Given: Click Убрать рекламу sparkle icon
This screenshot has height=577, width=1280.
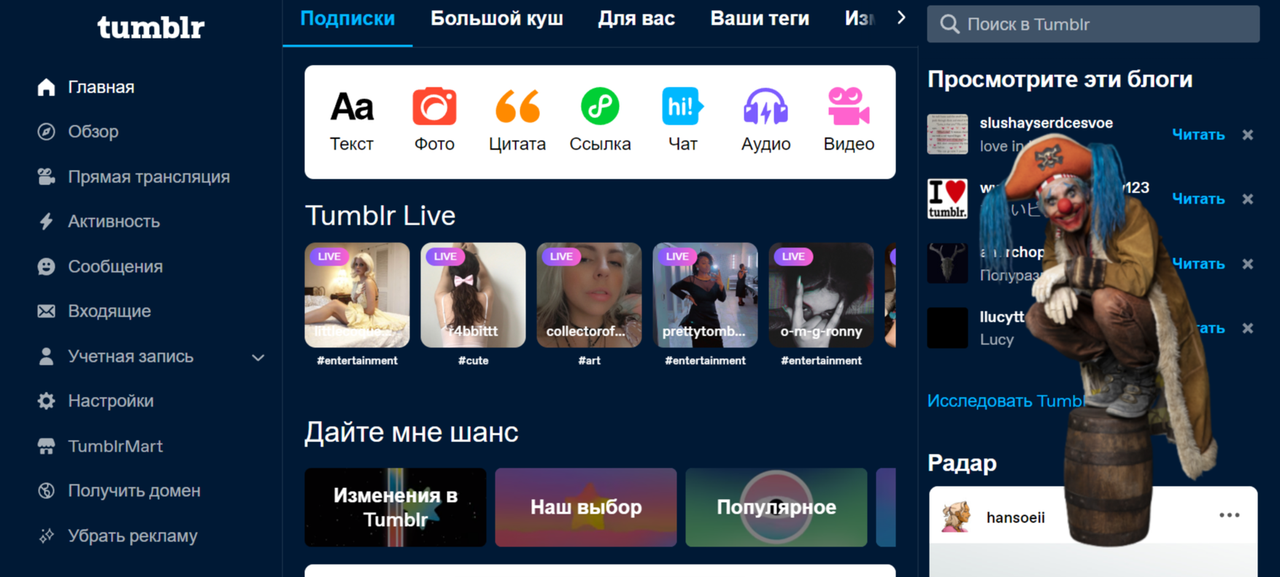Looking at the screenshot, I should [x=46, y=536].
